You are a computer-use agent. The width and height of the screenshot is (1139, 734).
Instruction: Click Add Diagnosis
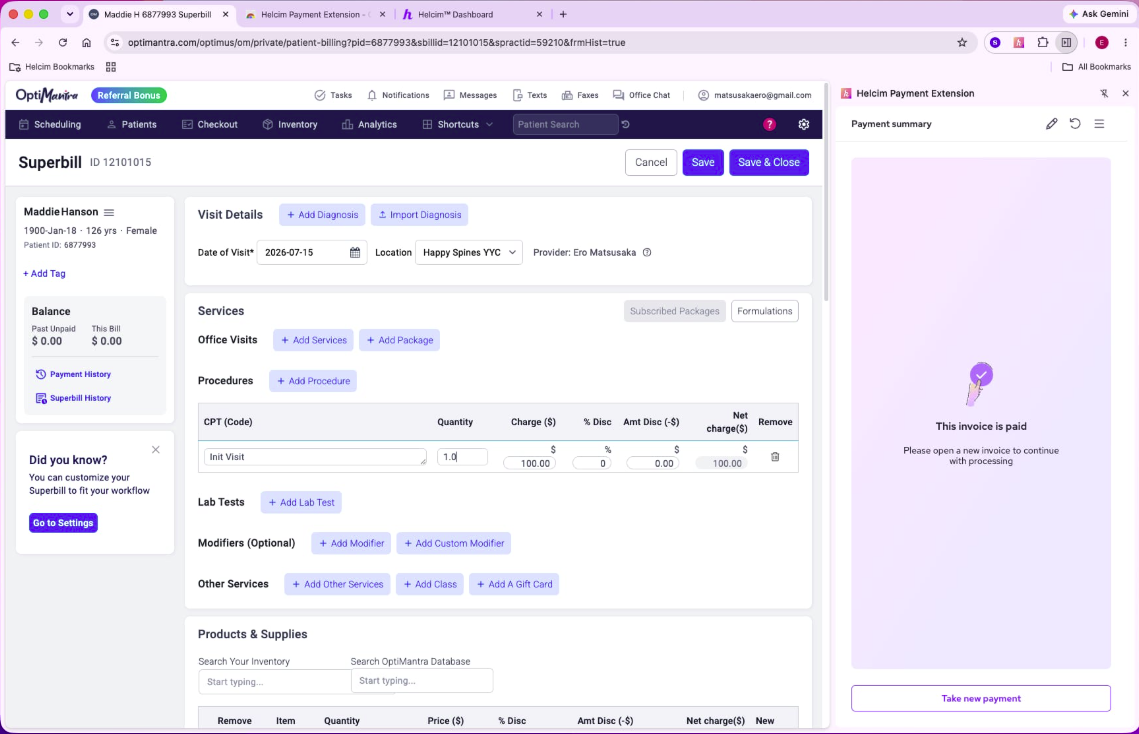pos(322,214)
